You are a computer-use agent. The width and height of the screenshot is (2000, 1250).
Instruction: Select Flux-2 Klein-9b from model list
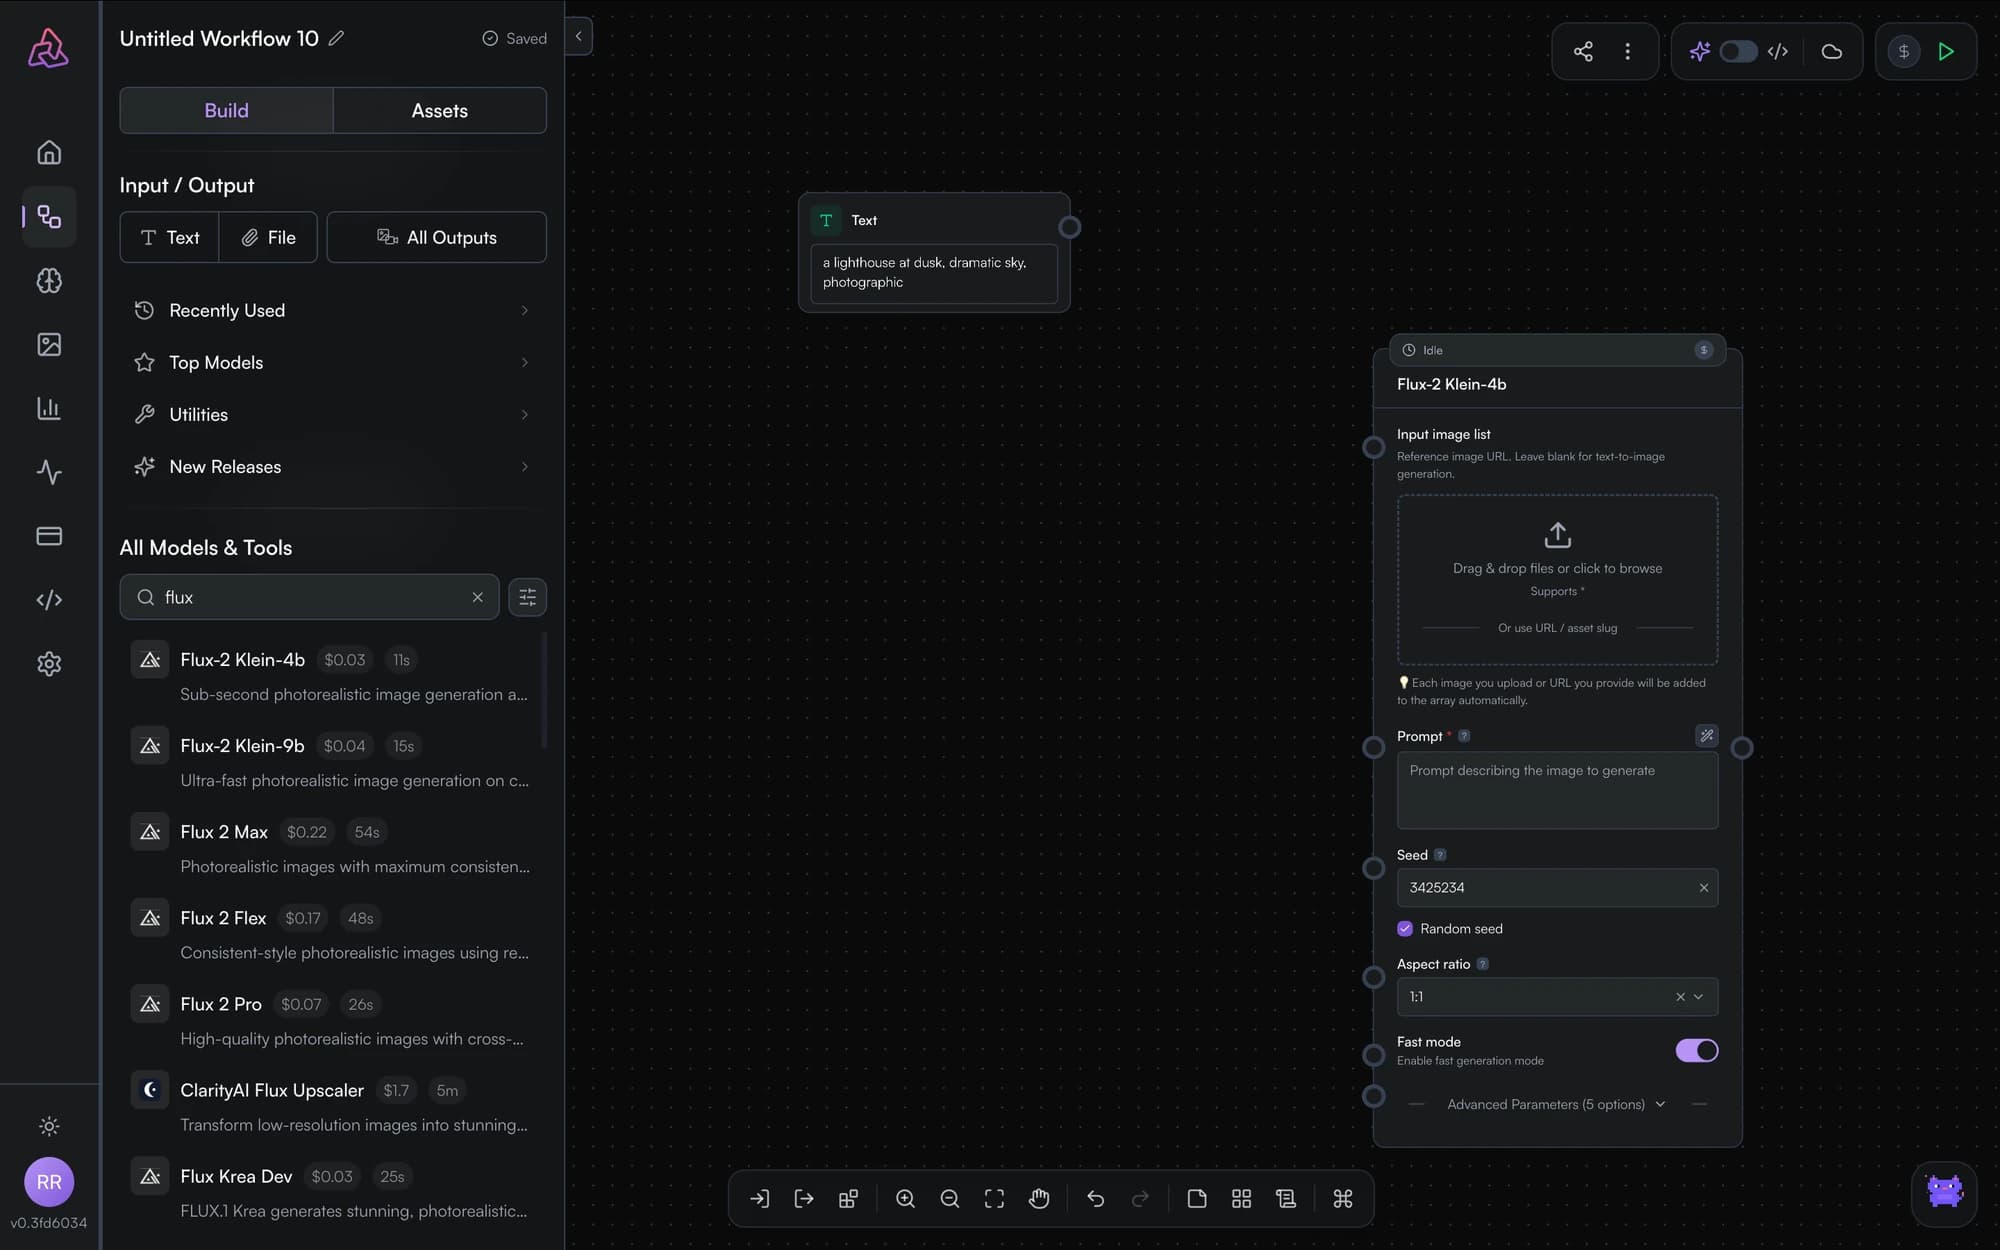tap(333, 762)
